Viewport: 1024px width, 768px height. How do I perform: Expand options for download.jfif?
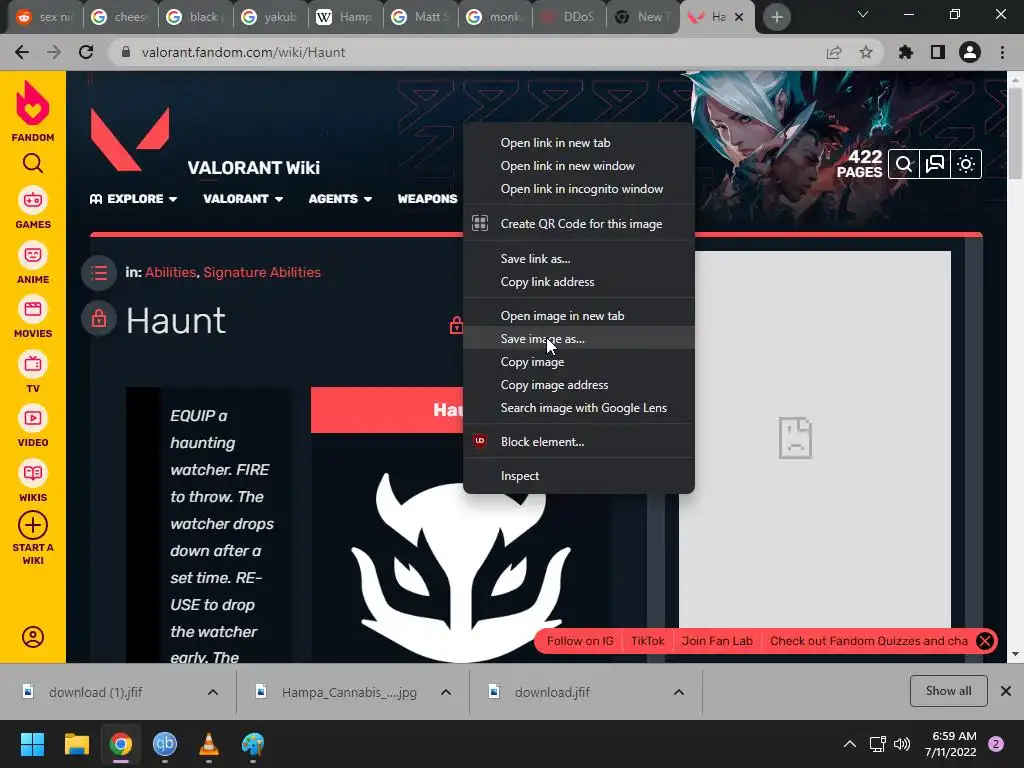tap(679, 692)
